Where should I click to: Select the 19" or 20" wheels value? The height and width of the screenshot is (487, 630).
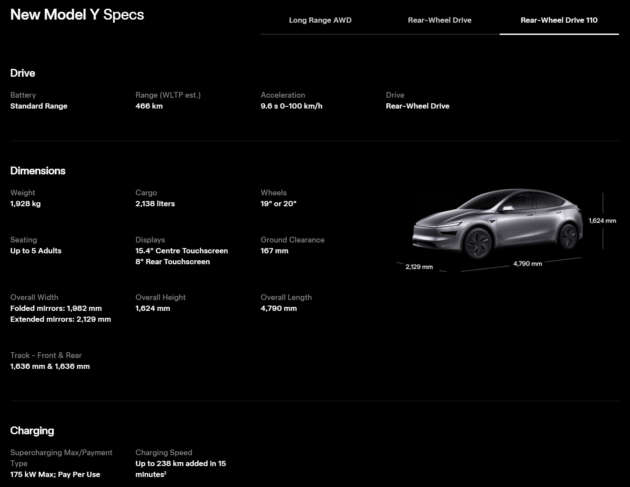[x=278, y=204]
